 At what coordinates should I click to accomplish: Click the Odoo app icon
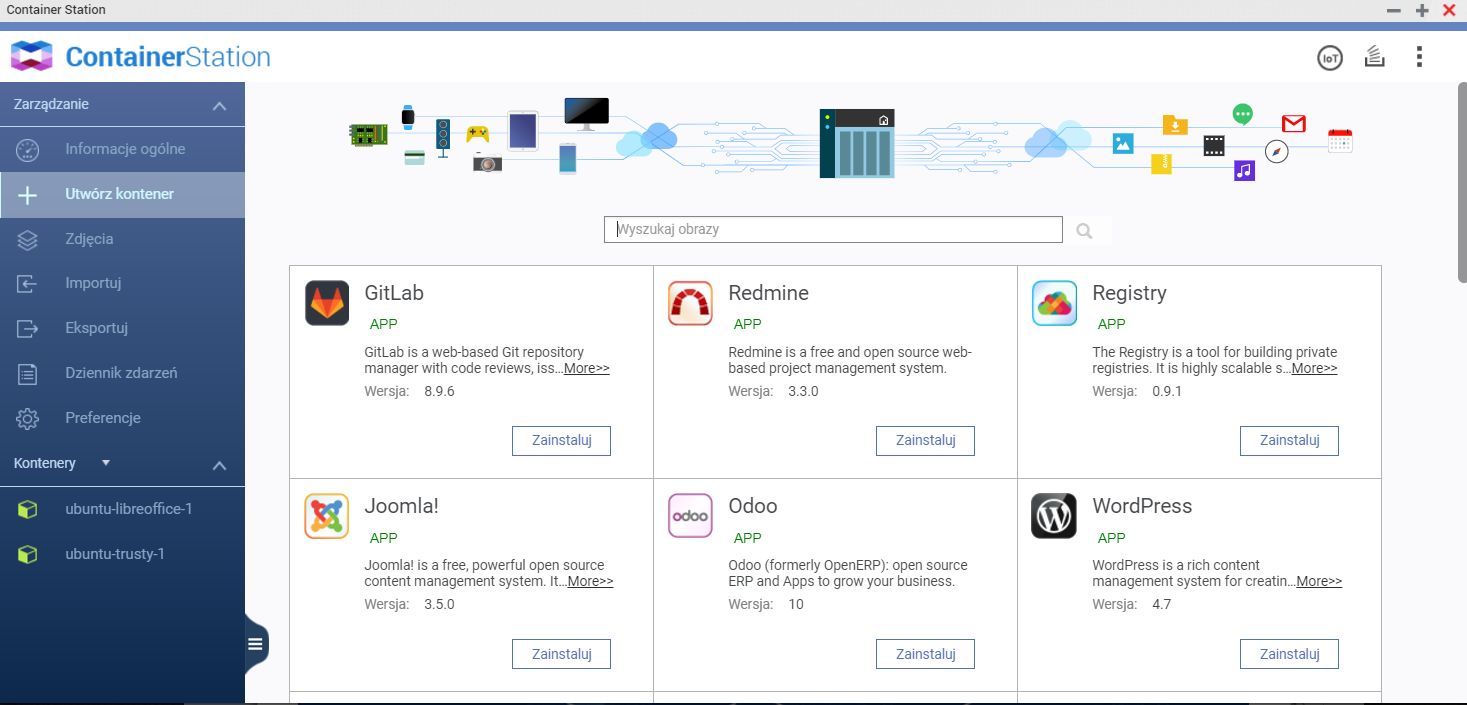coord(691,516)
